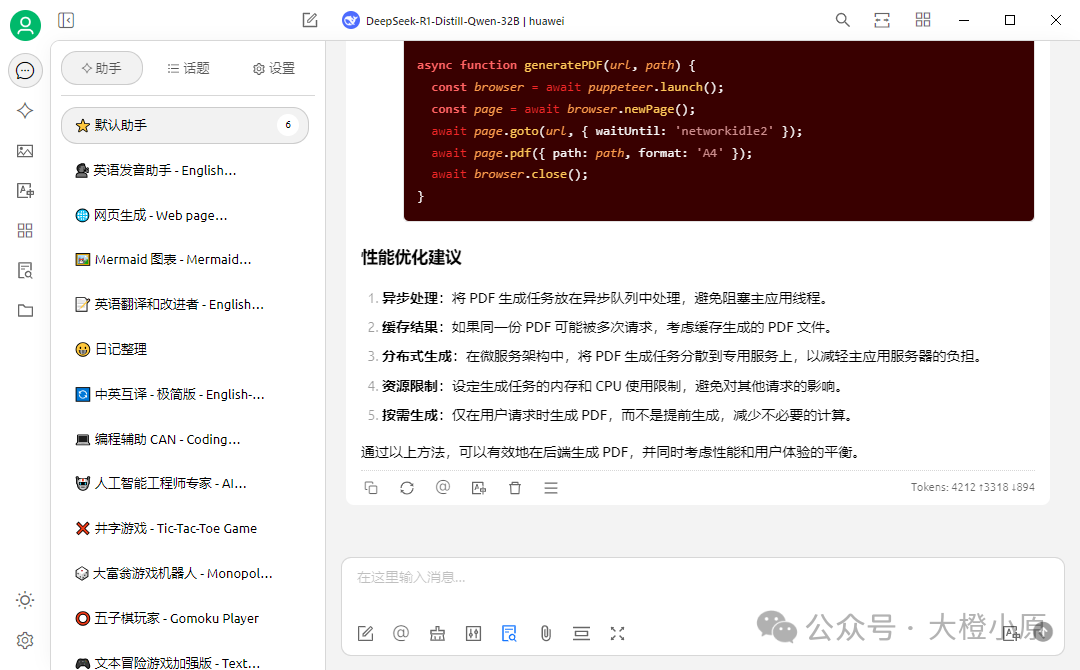The width and height of the screenshot is (1080, 670).
Task: Open the chat assistants page in sidebar
Action: (25, 70)
